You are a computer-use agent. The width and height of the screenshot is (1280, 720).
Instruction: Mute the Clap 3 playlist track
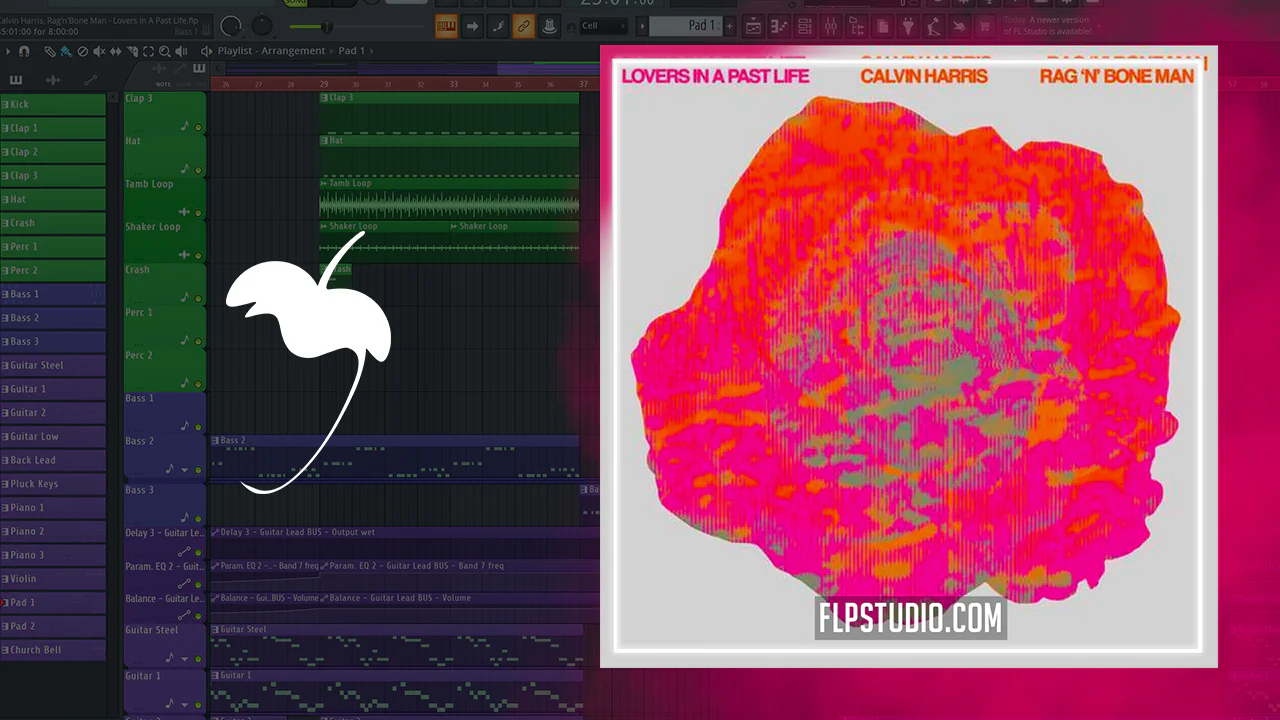[198, 128]
